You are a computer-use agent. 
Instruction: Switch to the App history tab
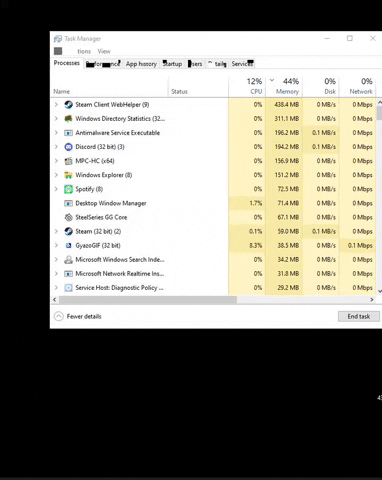tap(141, 64)
